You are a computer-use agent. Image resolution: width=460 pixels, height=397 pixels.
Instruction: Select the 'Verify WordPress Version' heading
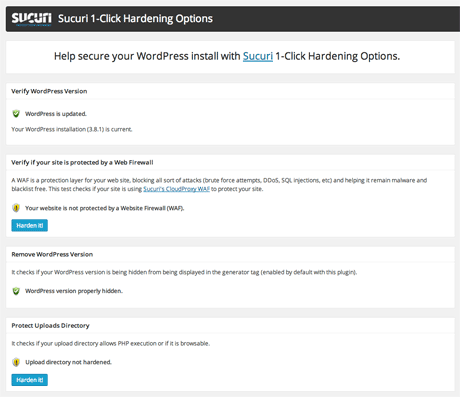pos(49,91)
